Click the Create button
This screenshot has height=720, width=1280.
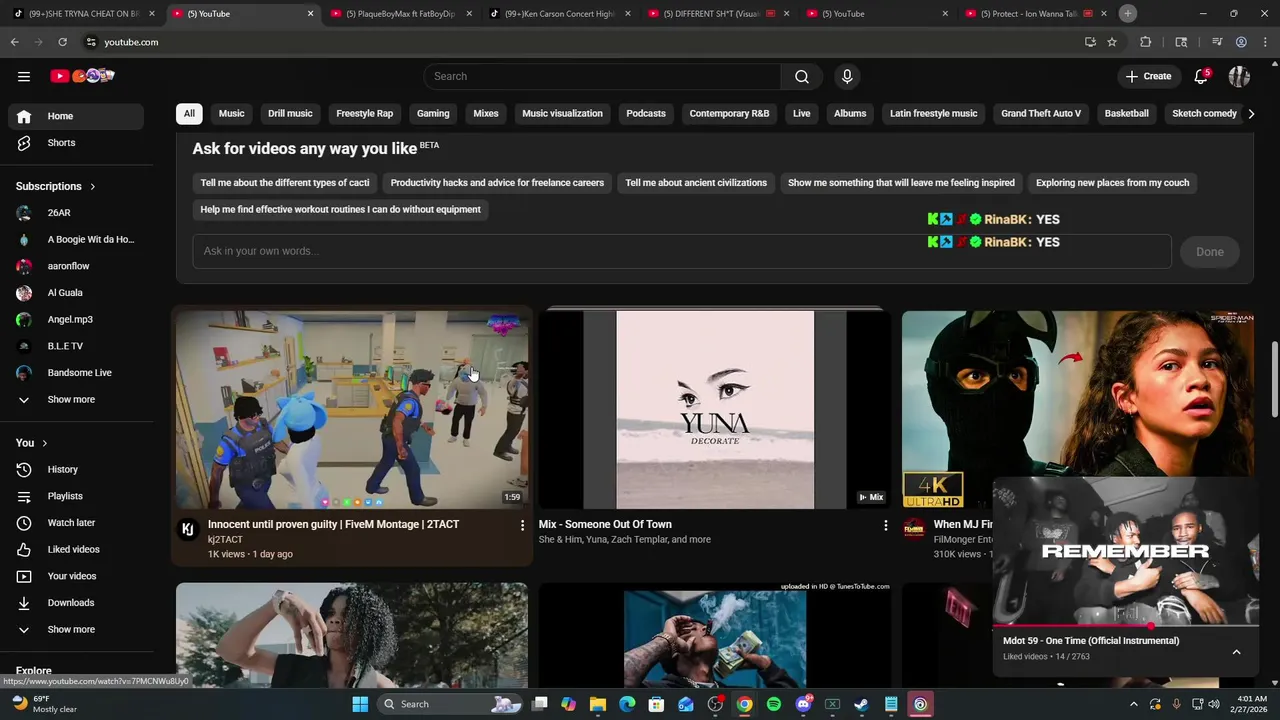click(1148, 76)
